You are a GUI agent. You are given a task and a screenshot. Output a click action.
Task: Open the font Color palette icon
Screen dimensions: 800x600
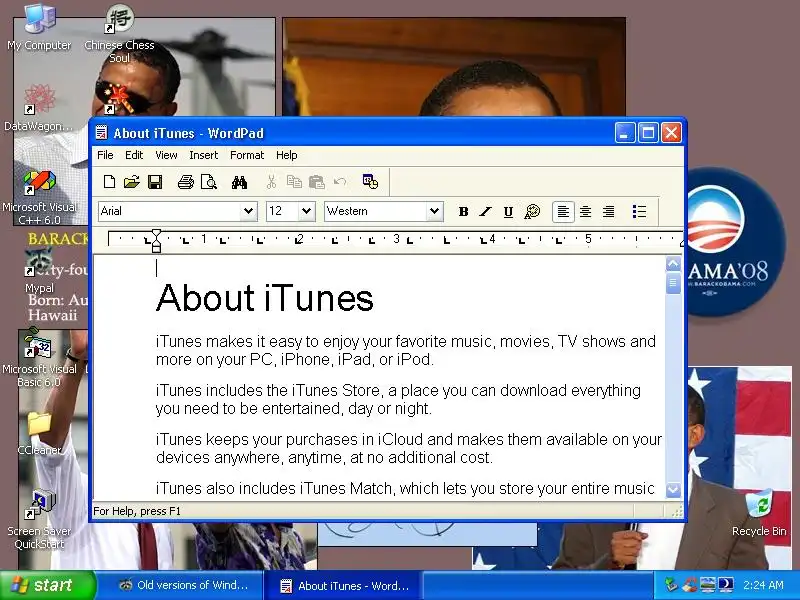(x=532, y=211)
